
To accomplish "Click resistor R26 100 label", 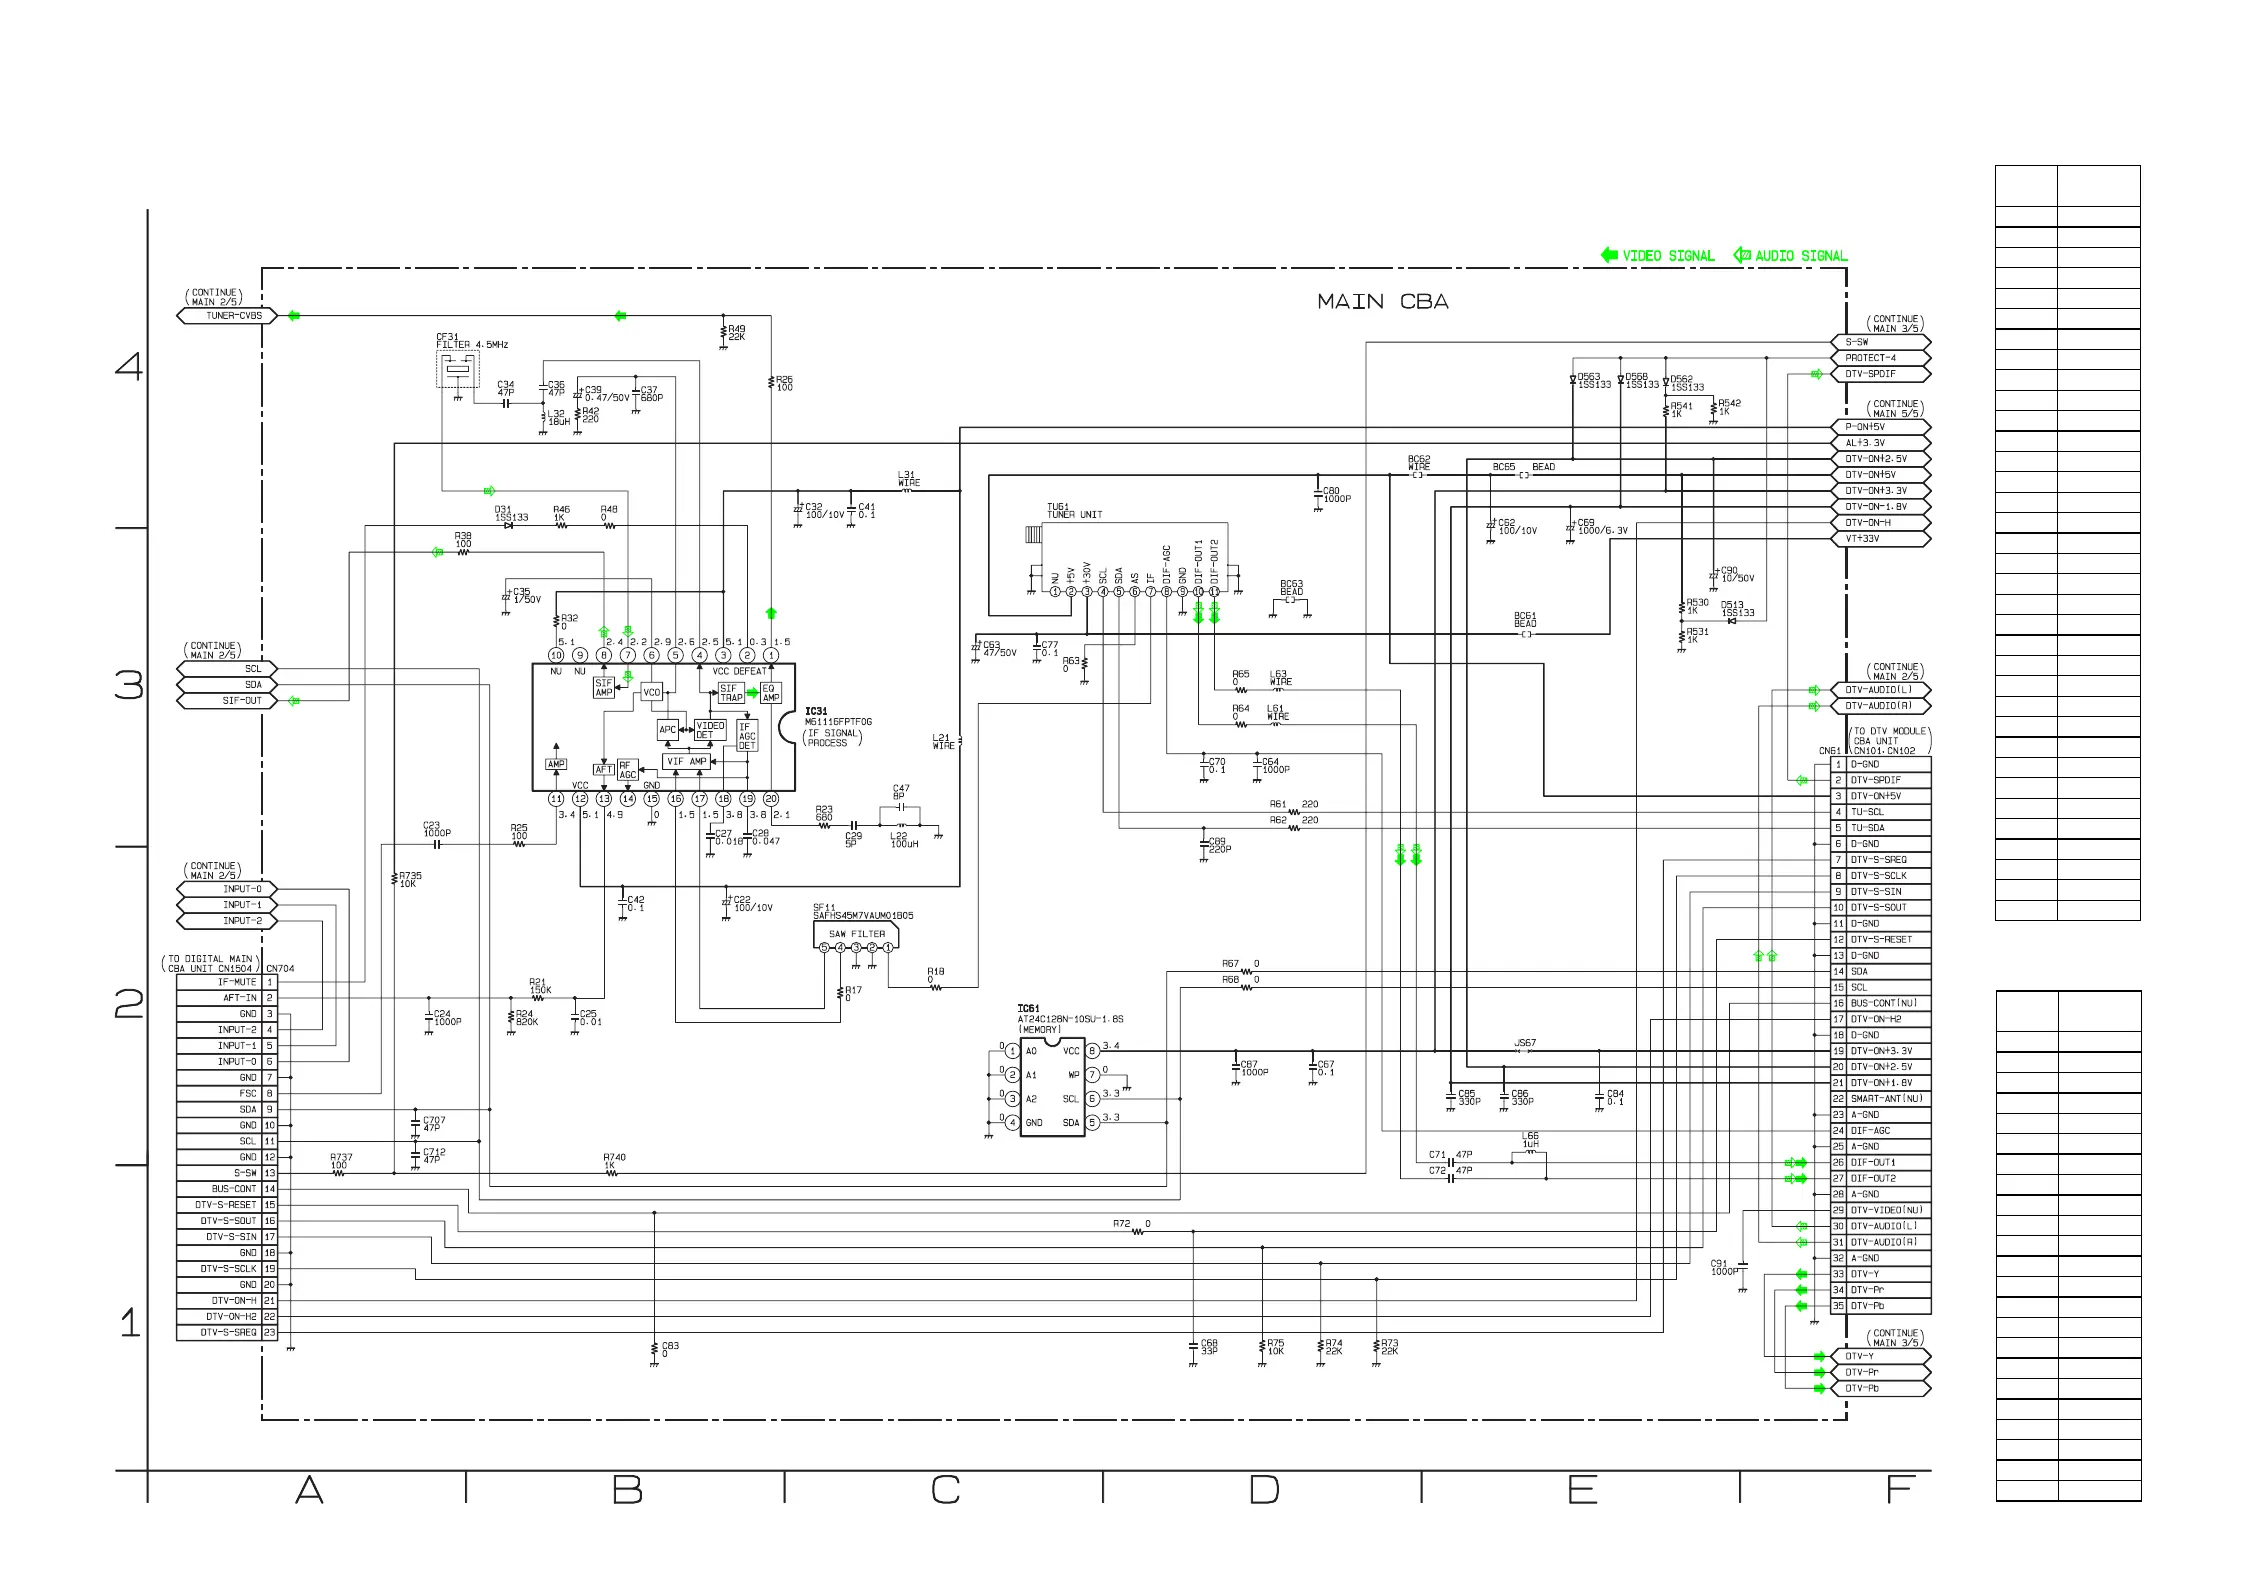I will point(784,384).
